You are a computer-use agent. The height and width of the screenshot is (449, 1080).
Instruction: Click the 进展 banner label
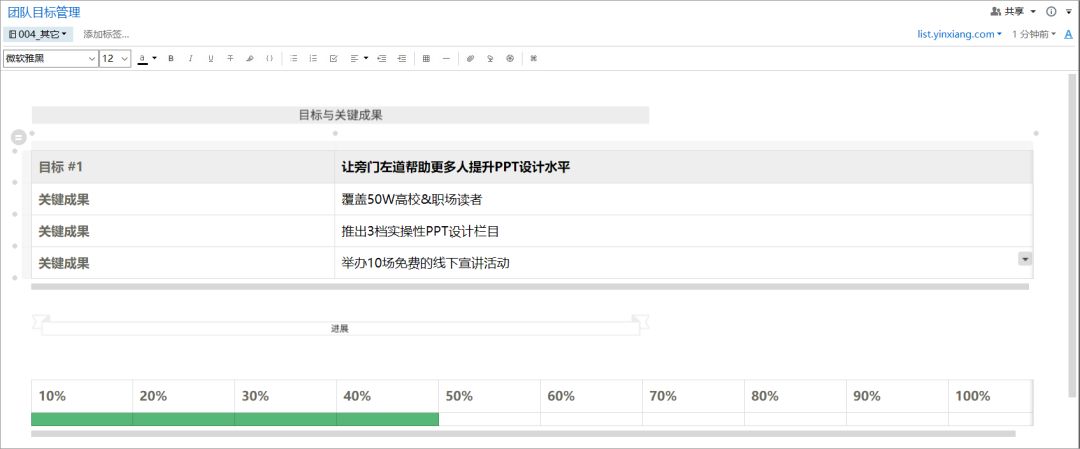point(340,328)
